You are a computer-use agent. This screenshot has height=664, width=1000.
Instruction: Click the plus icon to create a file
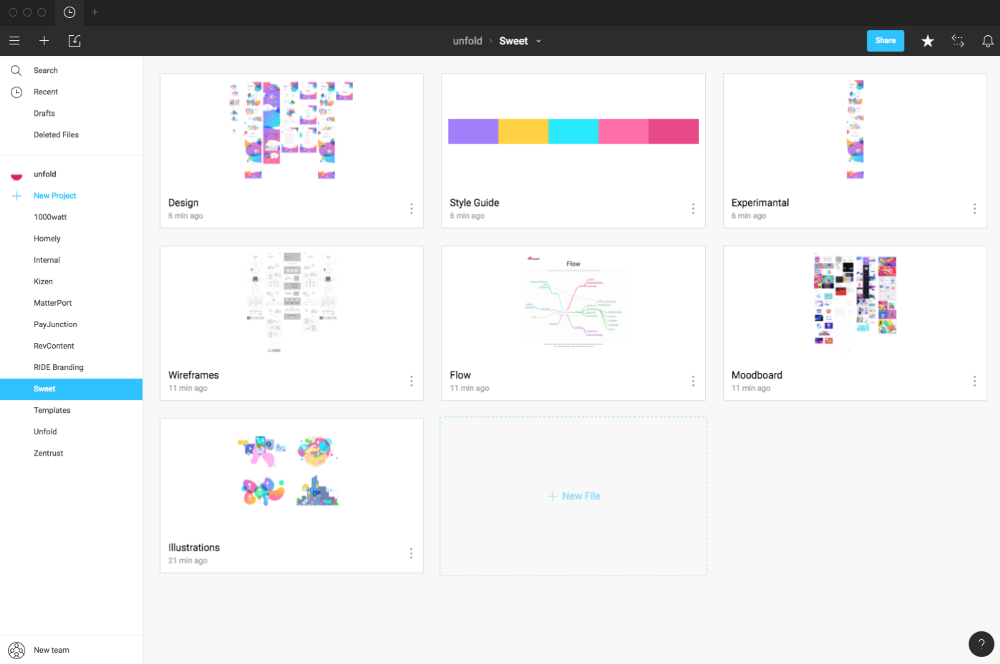coord(44,41)
